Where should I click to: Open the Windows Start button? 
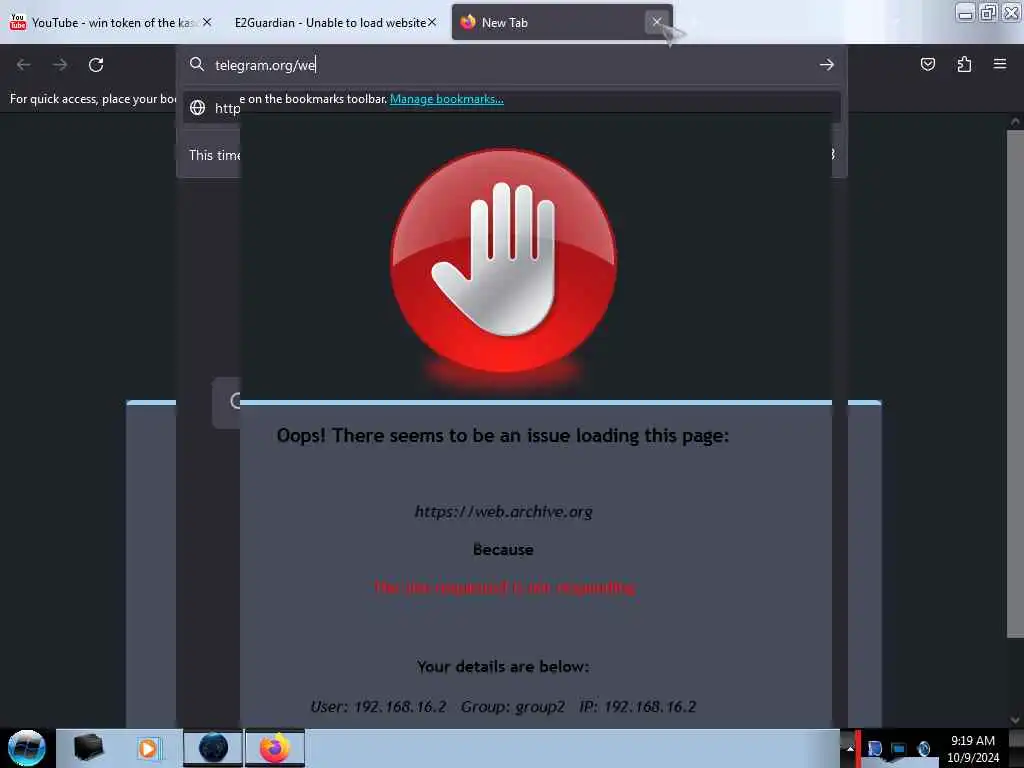point(27,748)
